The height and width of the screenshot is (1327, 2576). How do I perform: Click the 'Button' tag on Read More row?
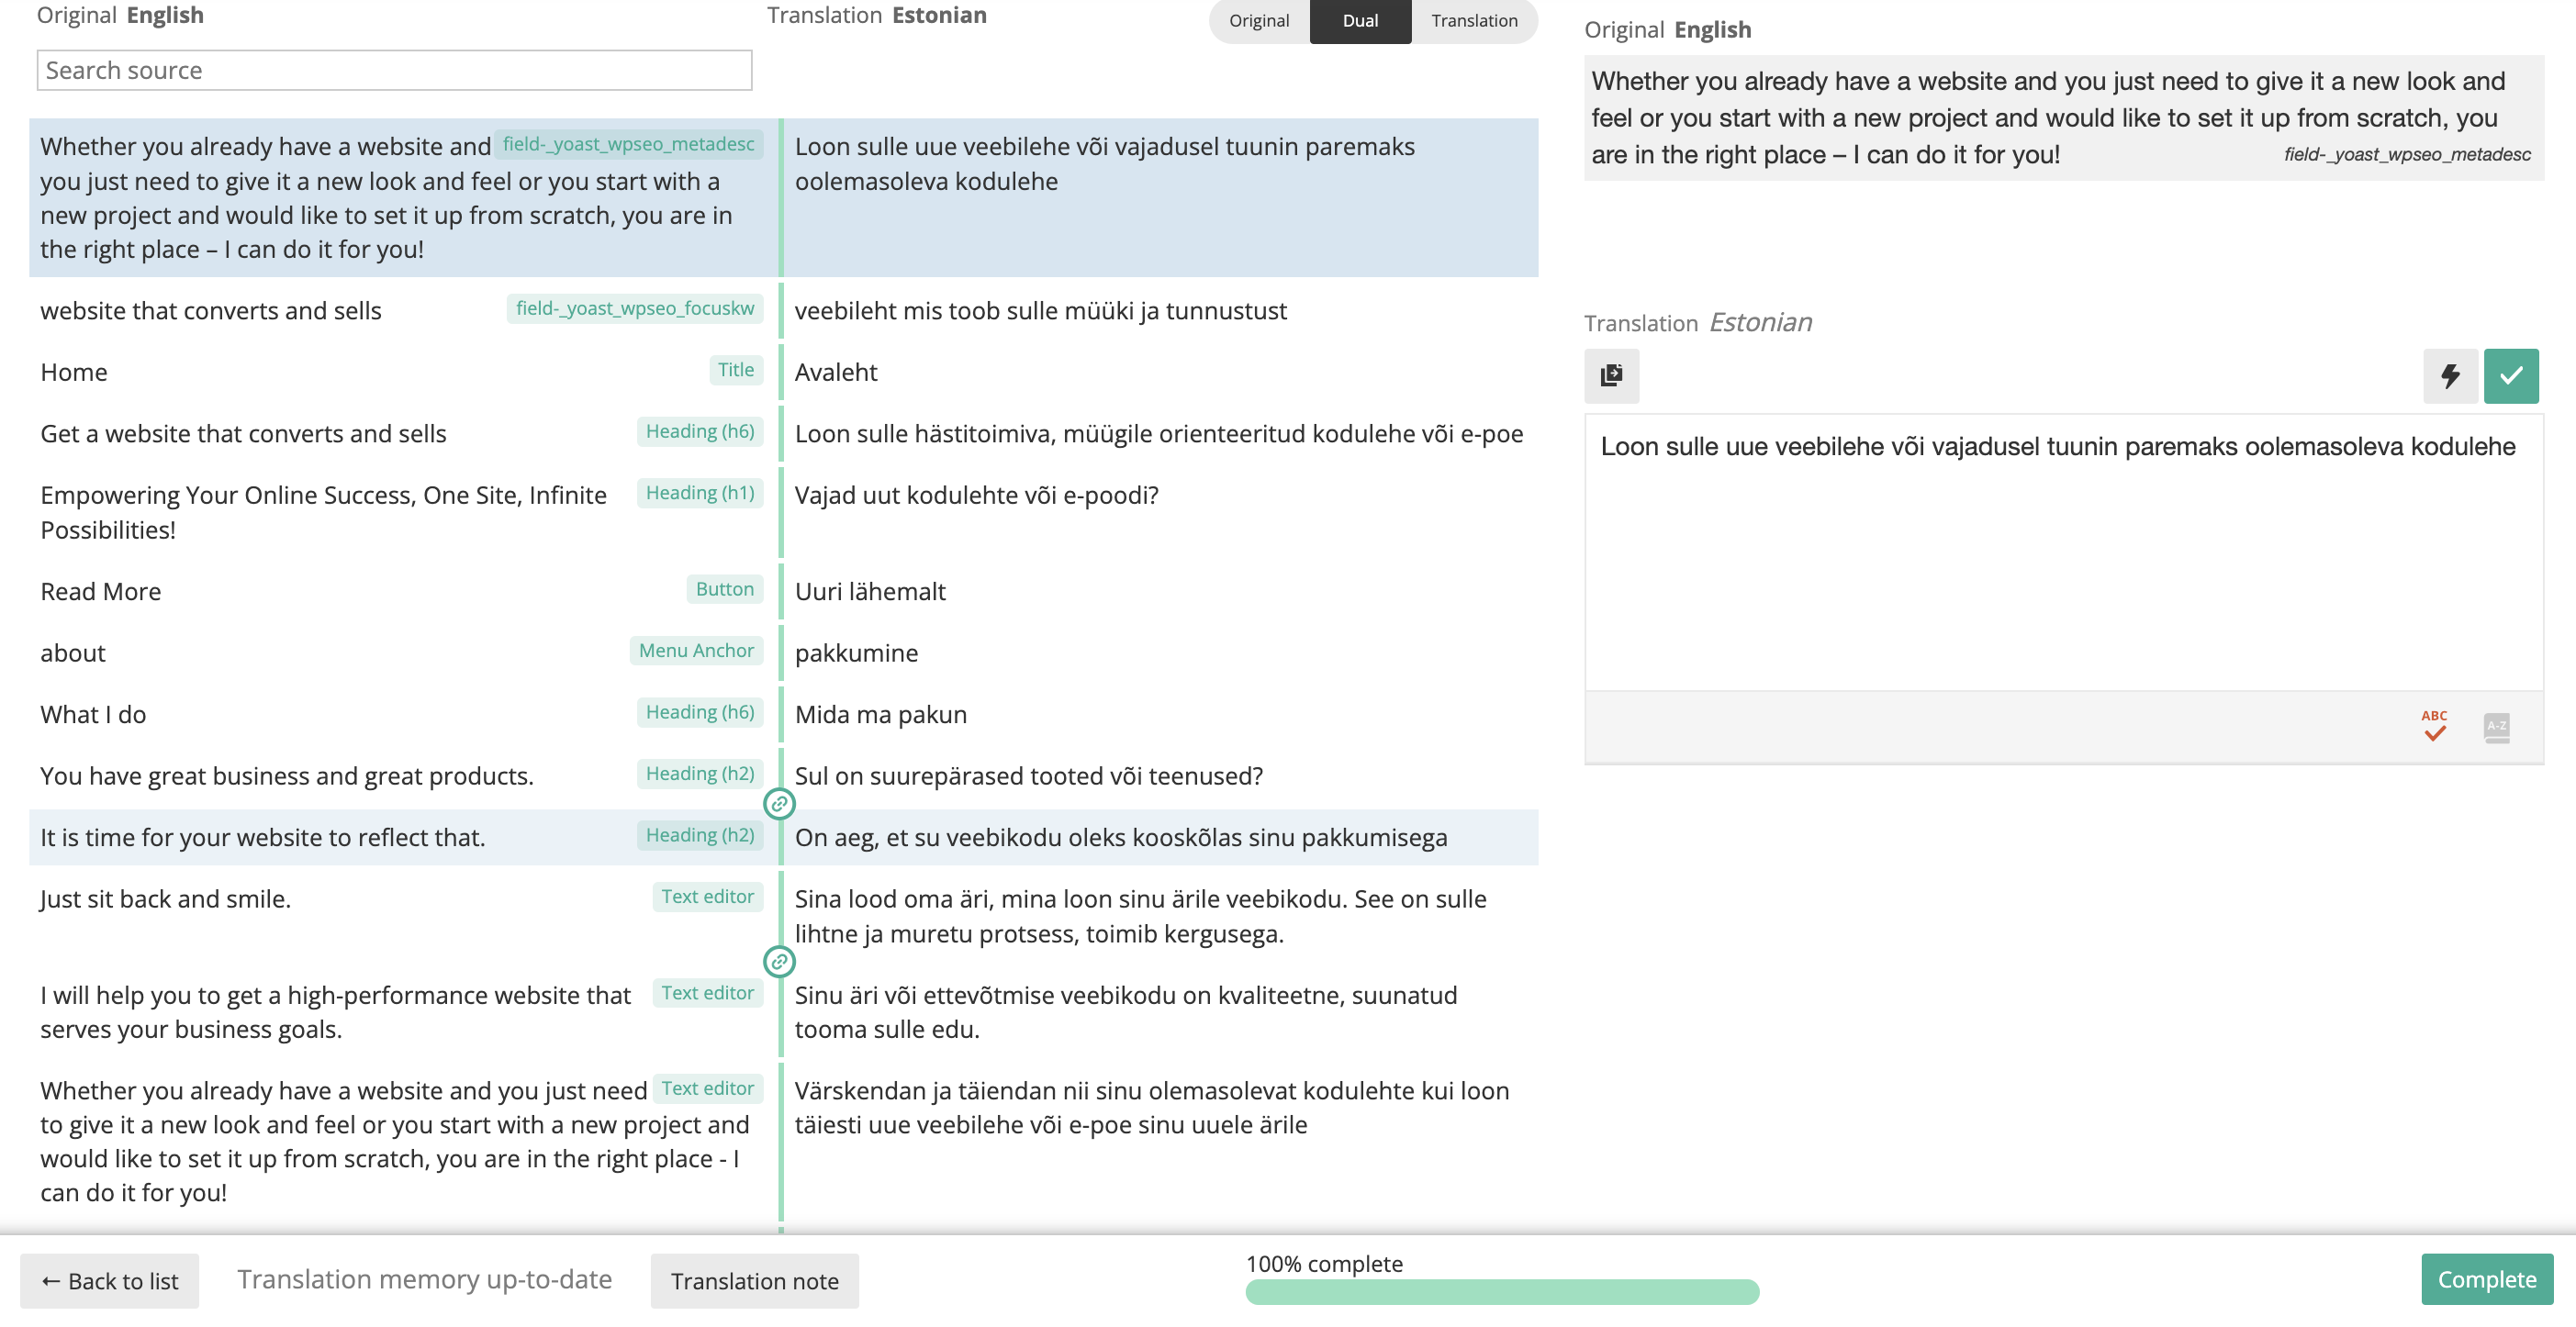725,589
